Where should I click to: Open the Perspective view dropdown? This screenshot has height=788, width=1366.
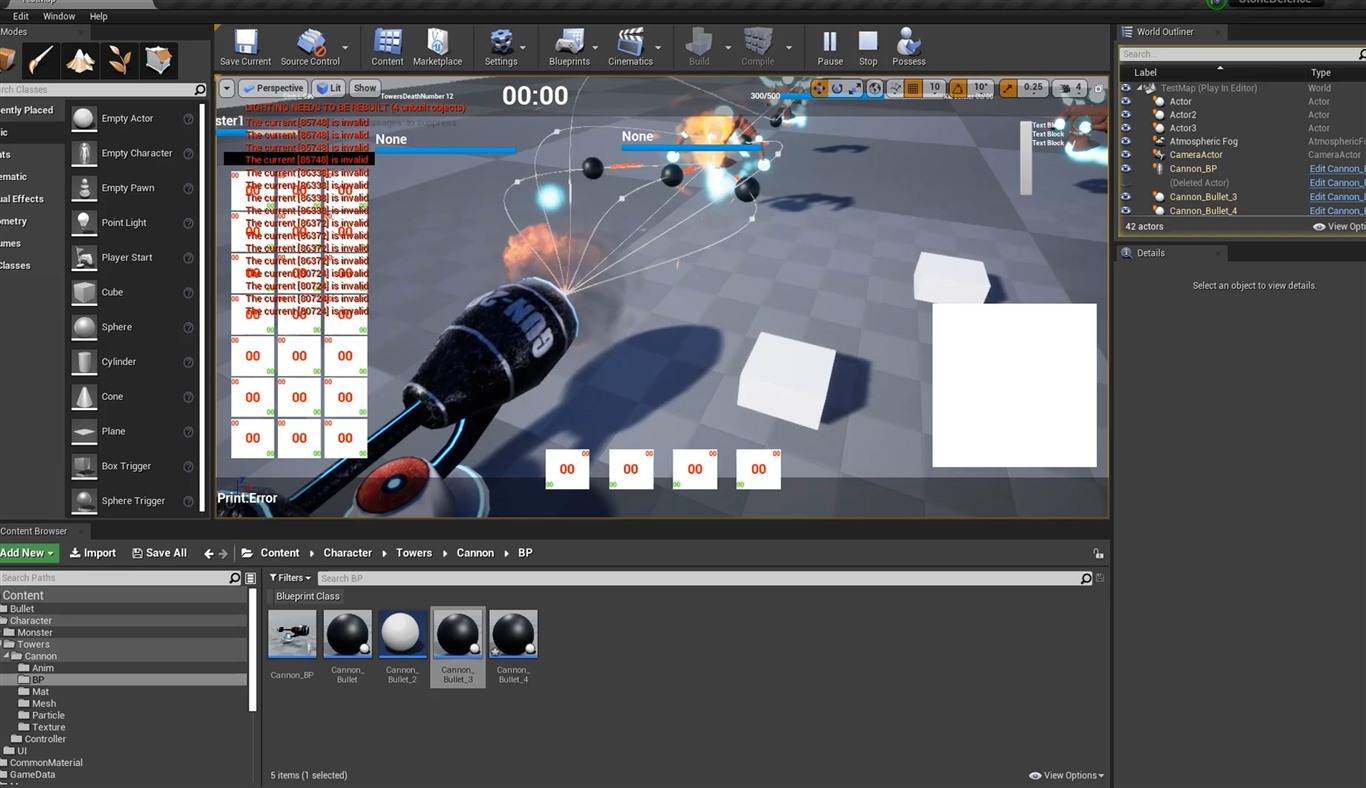(273, 88)
